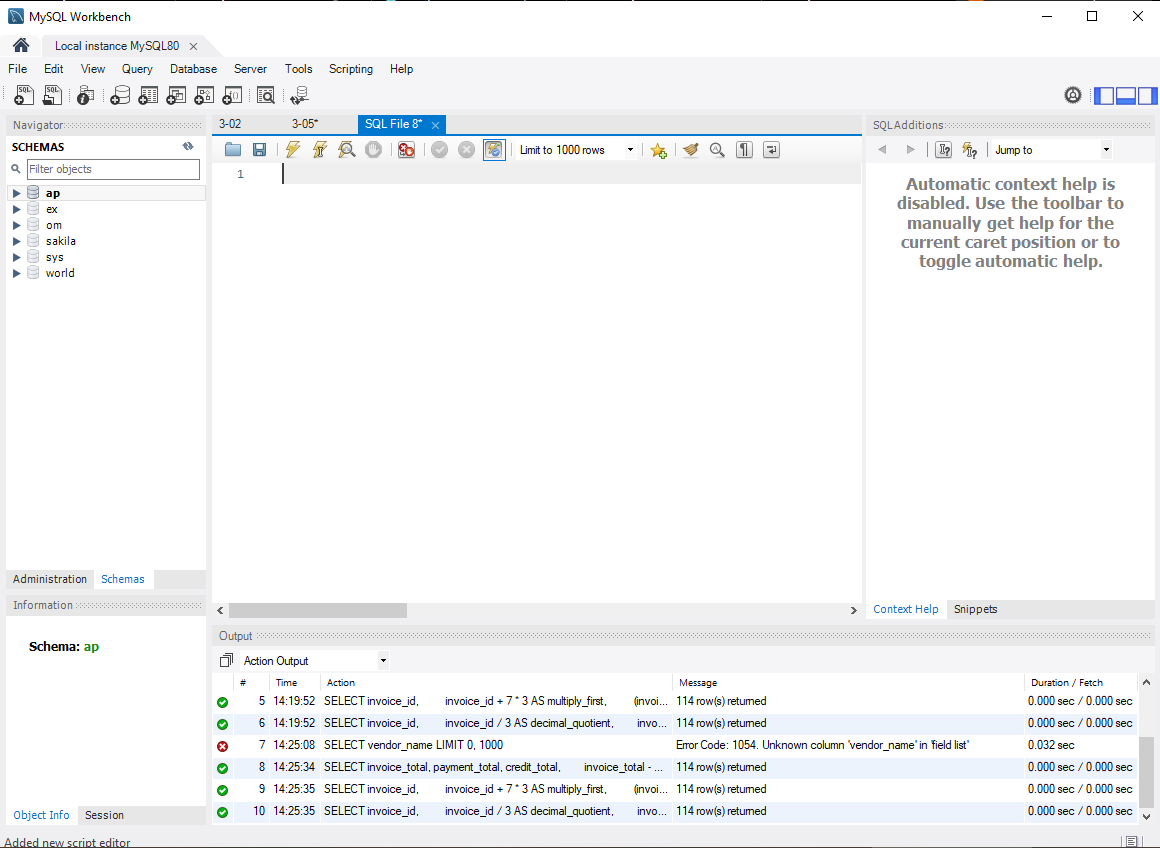Expand the sakila schema in the Navigator

[x=16, y=240]
